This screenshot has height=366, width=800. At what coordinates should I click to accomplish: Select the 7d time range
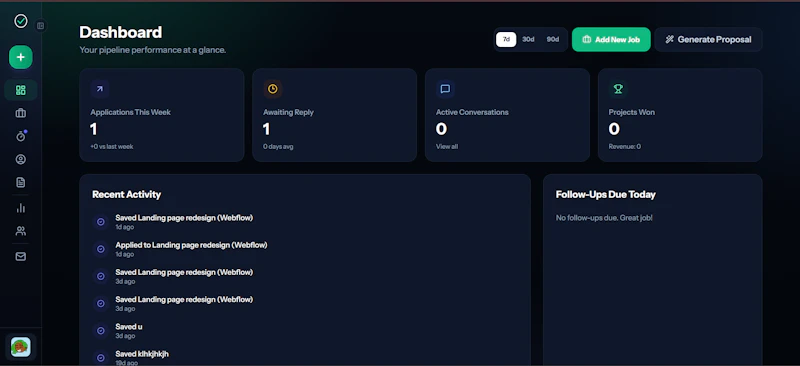(506, 39)
